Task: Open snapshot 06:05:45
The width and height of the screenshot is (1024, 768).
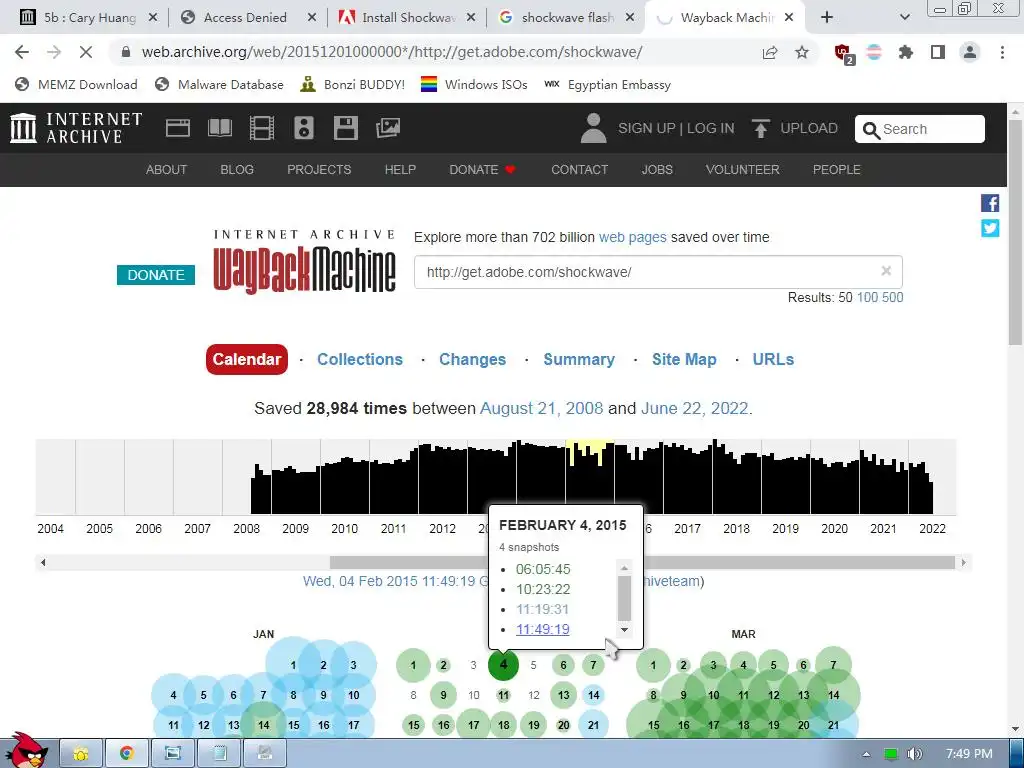Action: pyautogui.click(x=543, y=569)
